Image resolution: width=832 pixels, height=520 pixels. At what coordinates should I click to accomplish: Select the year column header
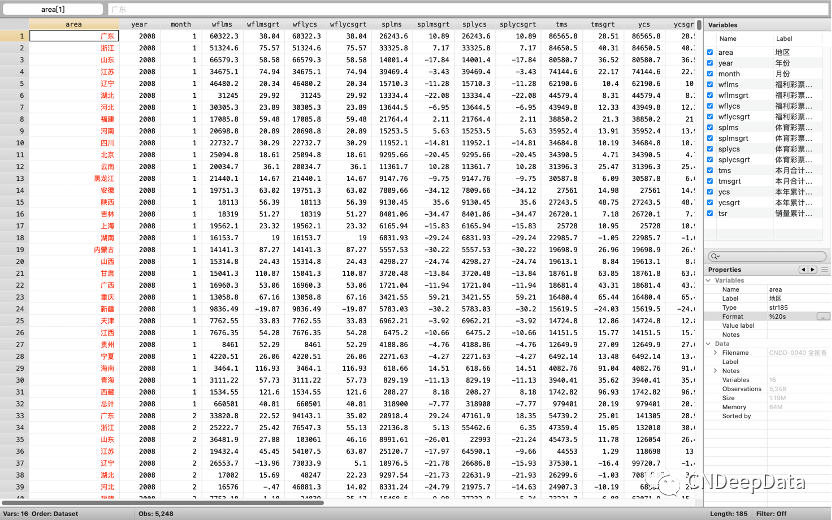139,24
